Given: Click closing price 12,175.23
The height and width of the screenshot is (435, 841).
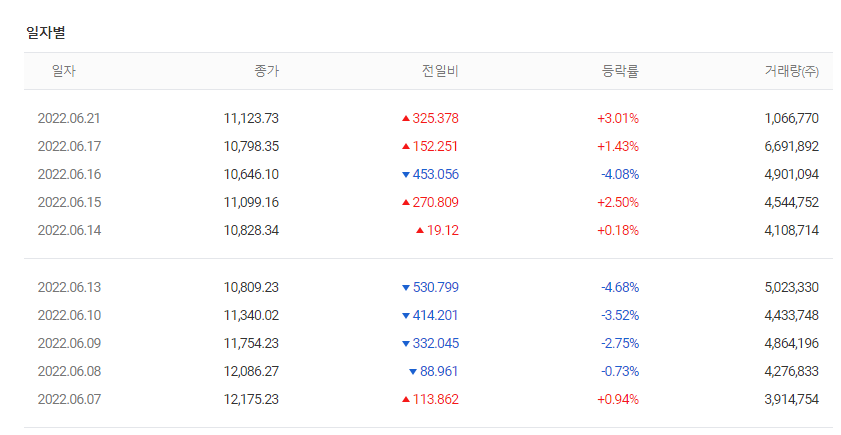Looking at the screenshot, I should click(x=251, y=399).
